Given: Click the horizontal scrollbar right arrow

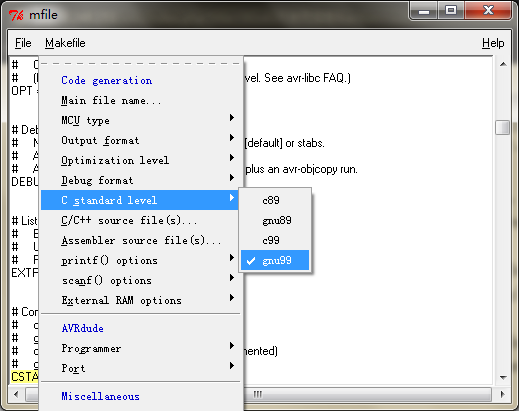Looking at the screenshot, I should [503, 394].
